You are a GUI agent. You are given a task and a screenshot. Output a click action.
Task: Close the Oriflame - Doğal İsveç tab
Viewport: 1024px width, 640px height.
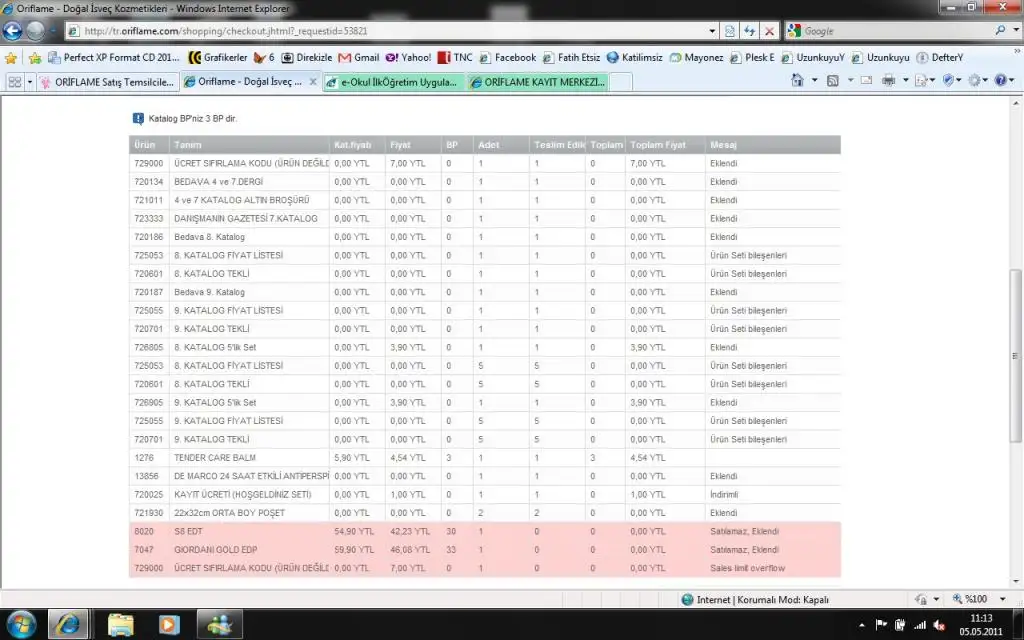pos(313,82)
